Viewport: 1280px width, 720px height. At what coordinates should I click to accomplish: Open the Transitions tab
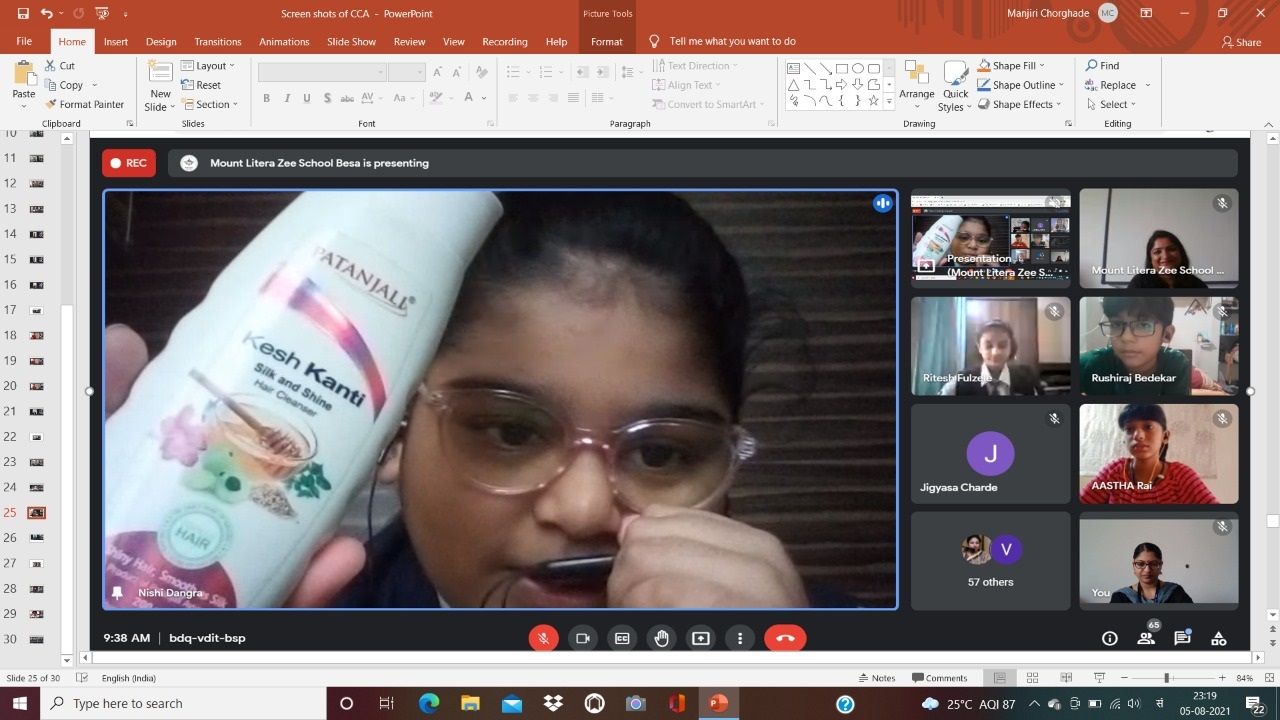click(x=218, y=42)
